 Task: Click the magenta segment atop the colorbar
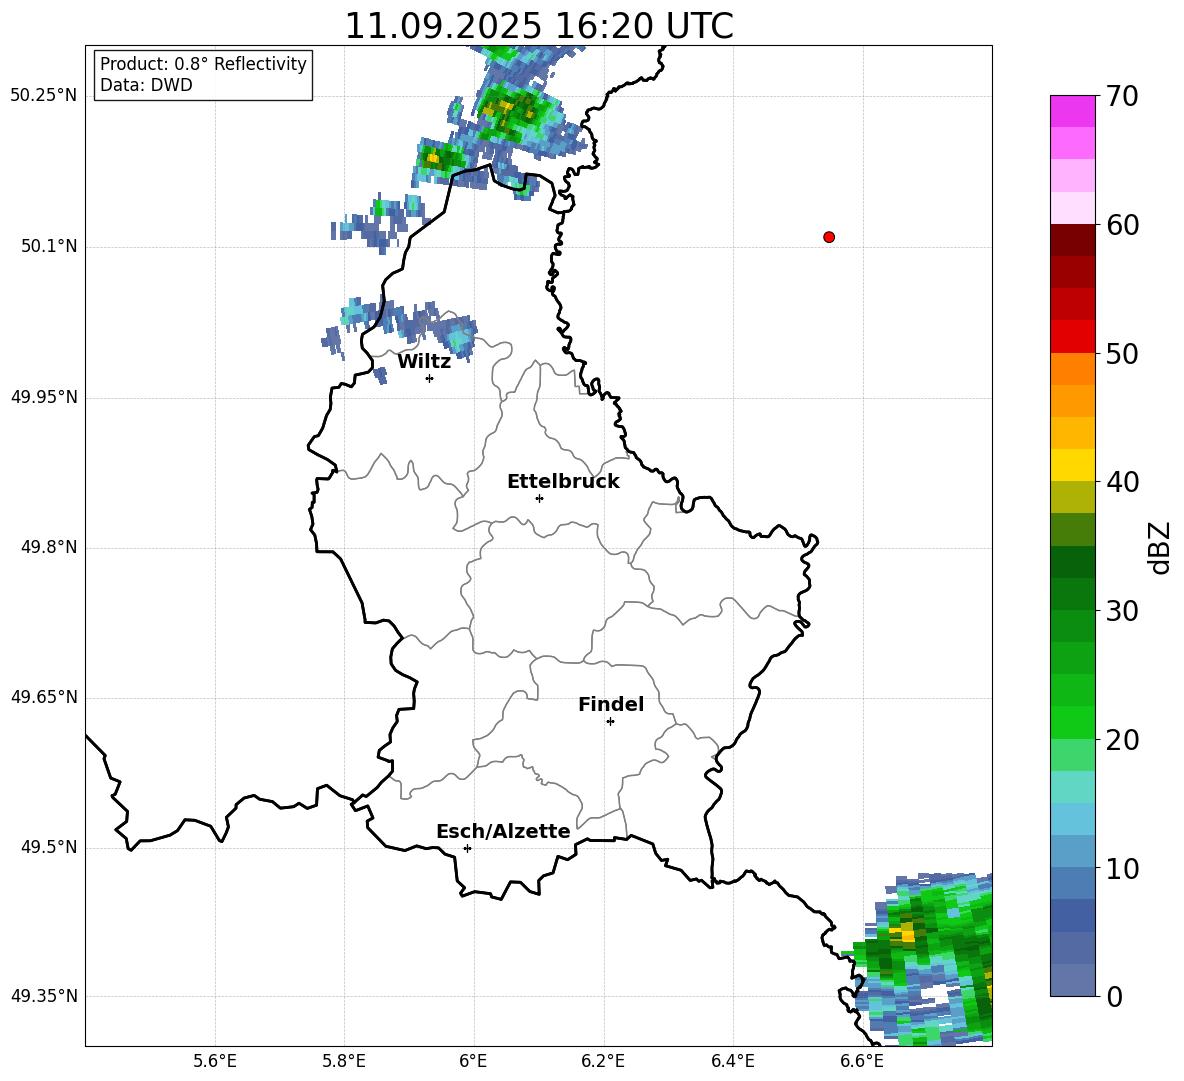[1072, 111]
